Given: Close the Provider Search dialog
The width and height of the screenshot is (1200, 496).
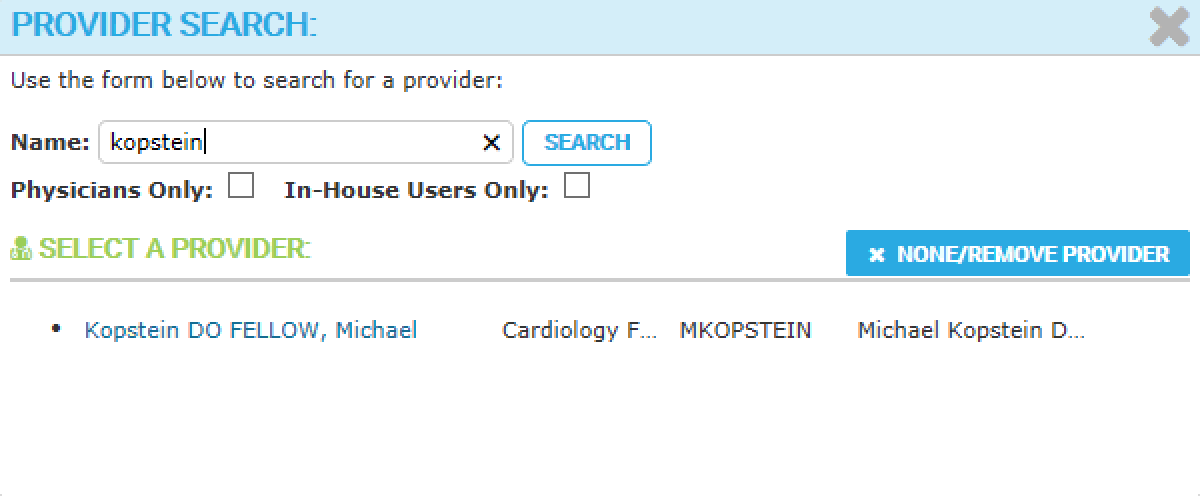Looking at the screenshot, I should [x=1168, y=26].
